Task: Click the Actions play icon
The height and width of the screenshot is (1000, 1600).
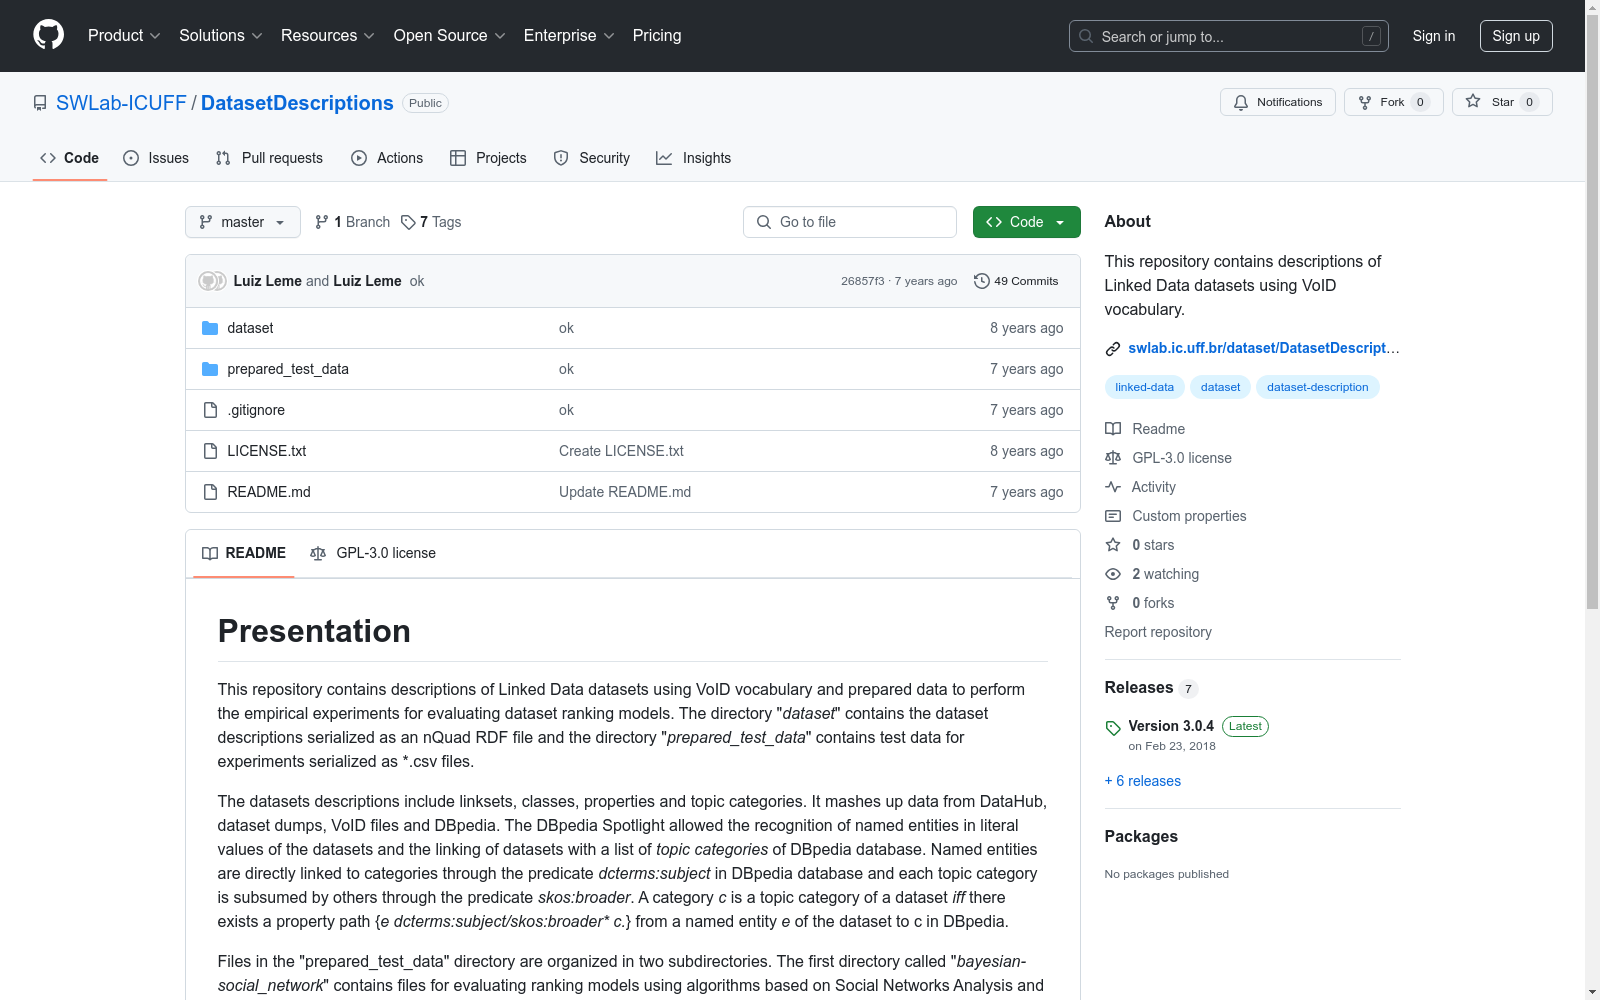Action: coord(359,158)
